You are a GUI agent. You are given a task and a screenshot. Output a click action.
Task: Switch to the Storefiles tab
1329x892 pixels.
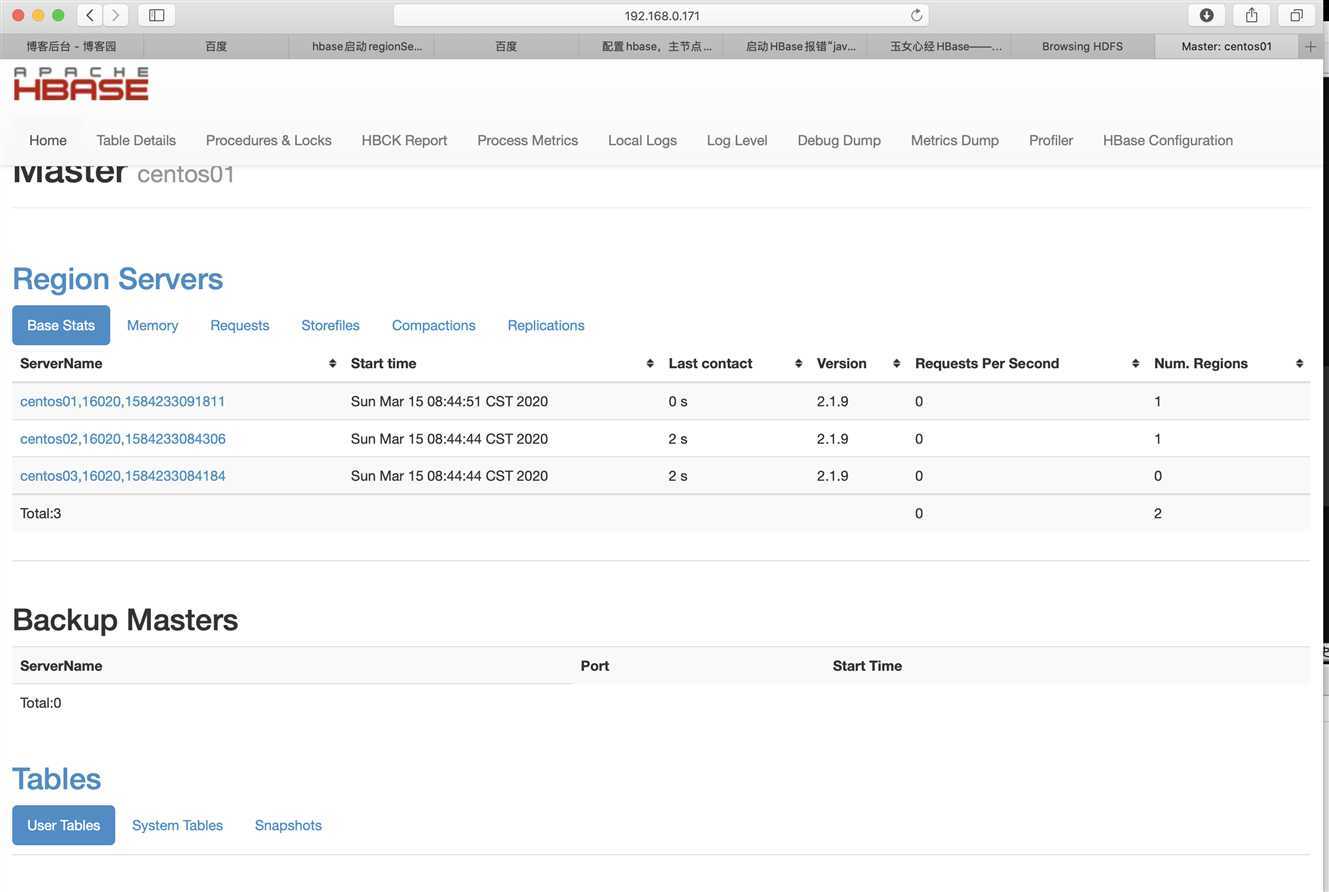point(330,325)
